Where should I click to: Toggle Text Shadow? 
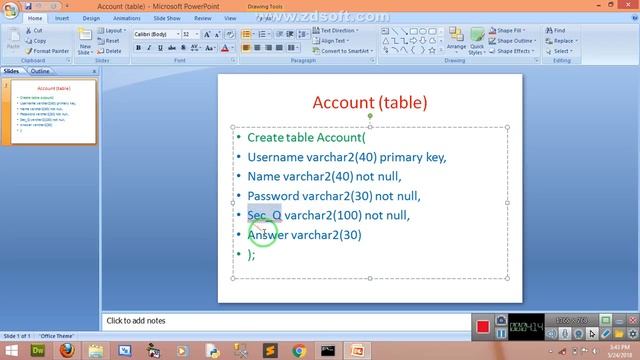tap(183, 48)
